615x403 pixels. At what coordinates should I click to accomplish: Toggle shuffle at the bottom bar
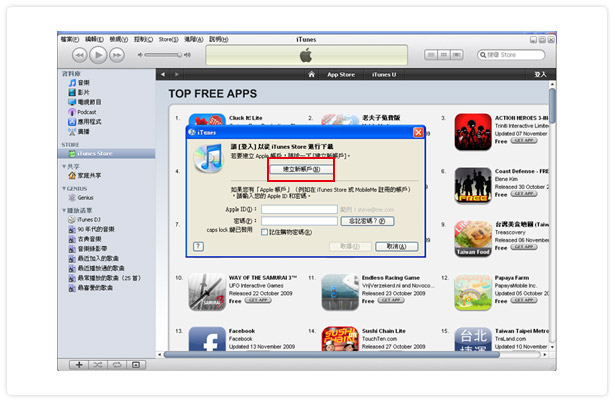98,365
